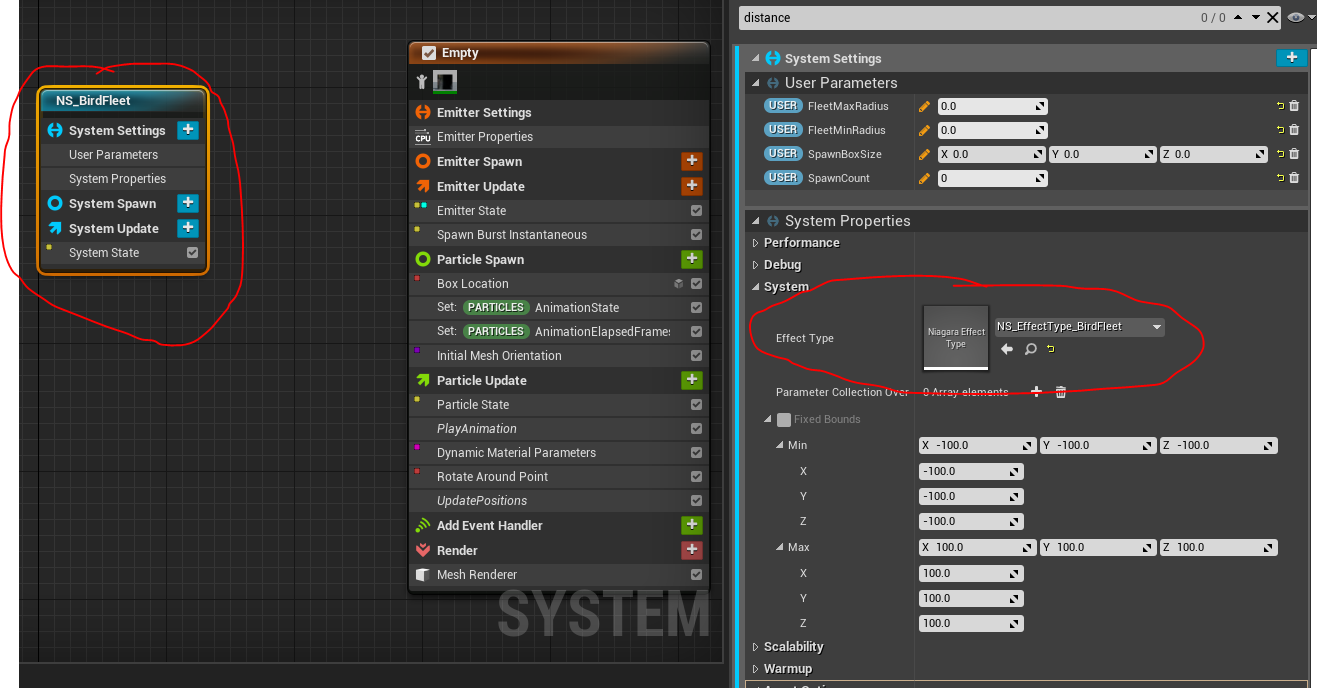This screenshot has height=688, width=1317.
Task: Browse to Effect Type asset with magnifier icon
Action: click(1030, 349)
